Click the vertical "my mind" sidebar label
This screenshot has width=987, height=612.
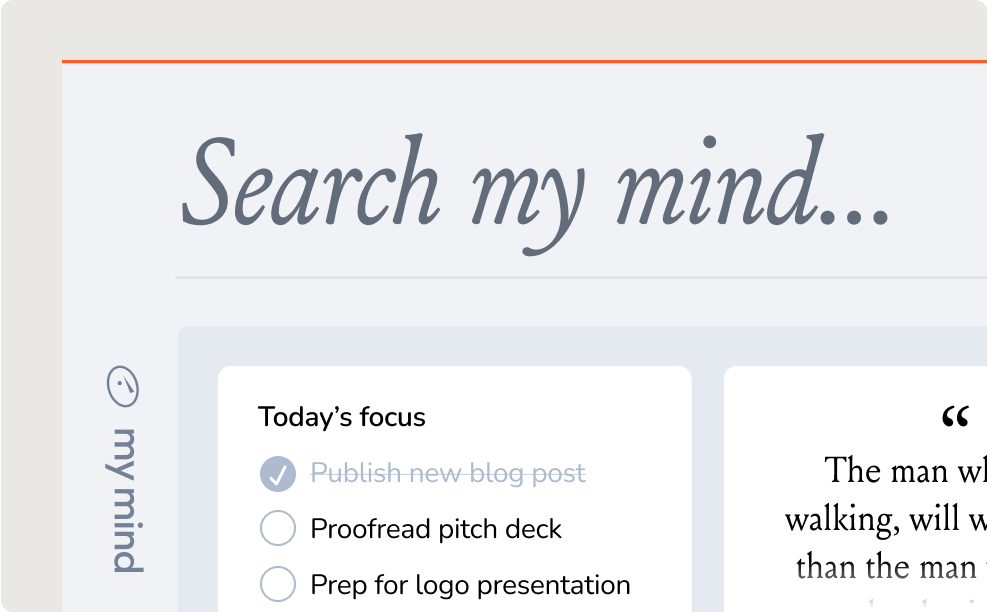tap(126, 500)
